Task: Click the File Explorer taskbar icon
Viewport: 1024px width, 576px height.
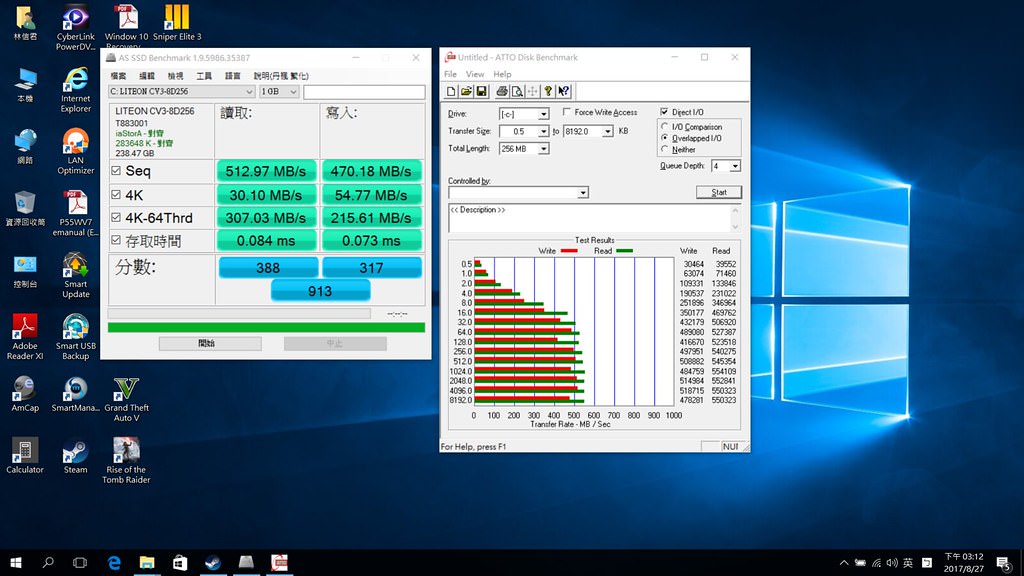Action: coord(147,562)
